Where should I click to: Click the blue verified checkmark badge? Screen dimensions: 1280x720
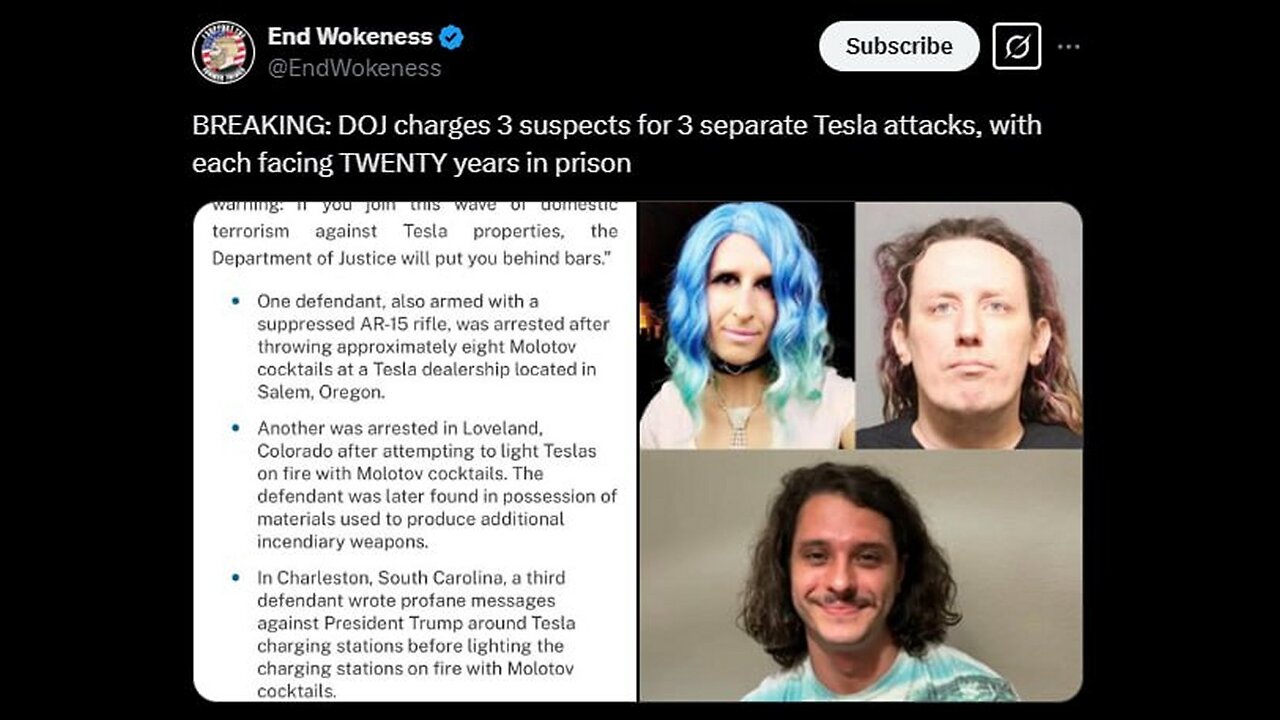click(452, 37)
